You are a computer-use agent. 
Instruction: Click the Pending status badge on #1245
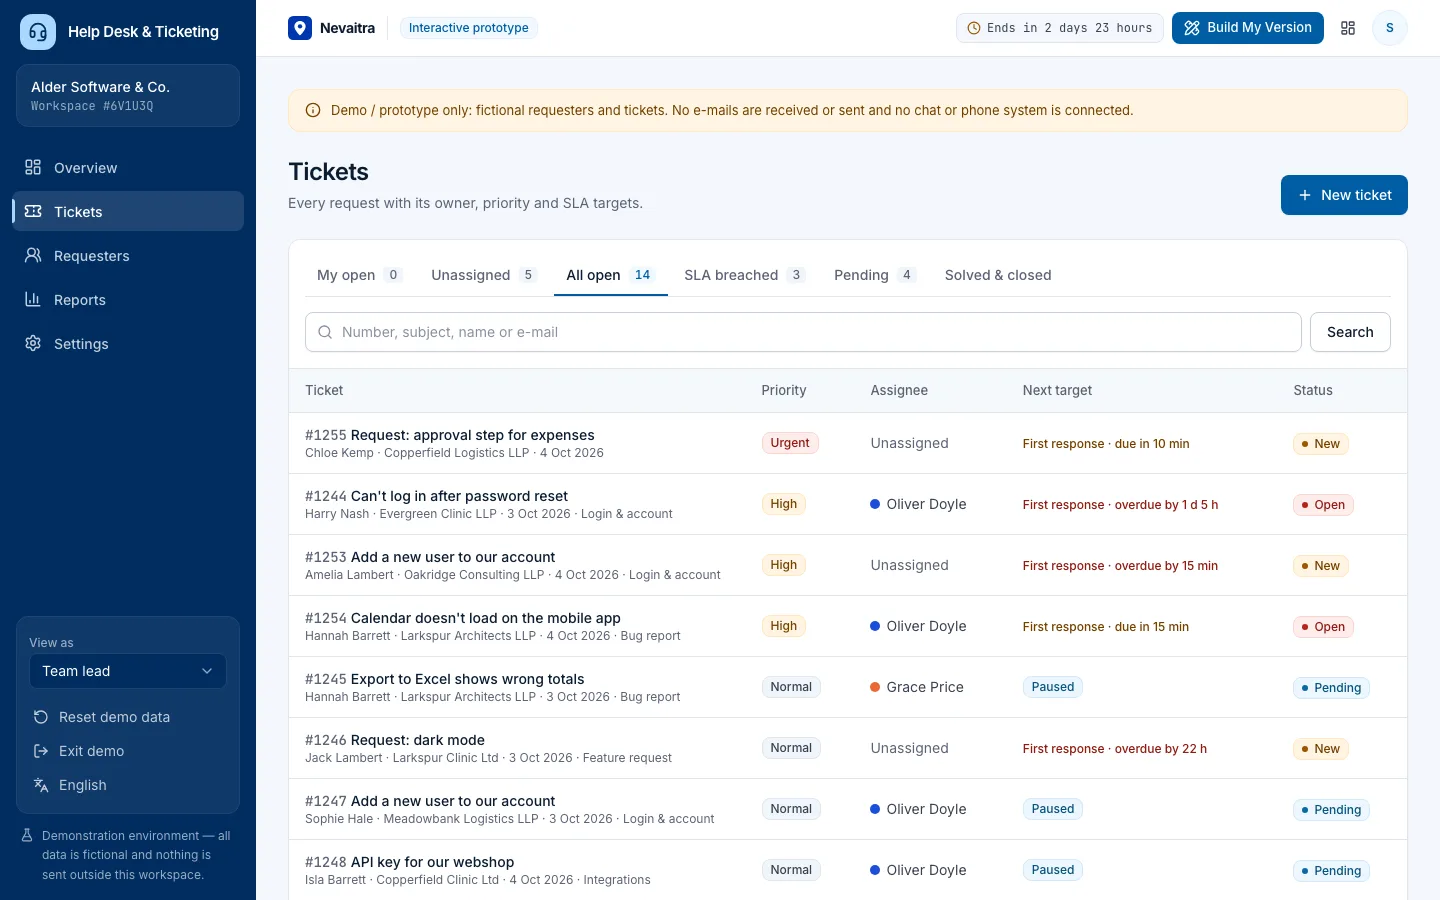point(1331,688)
